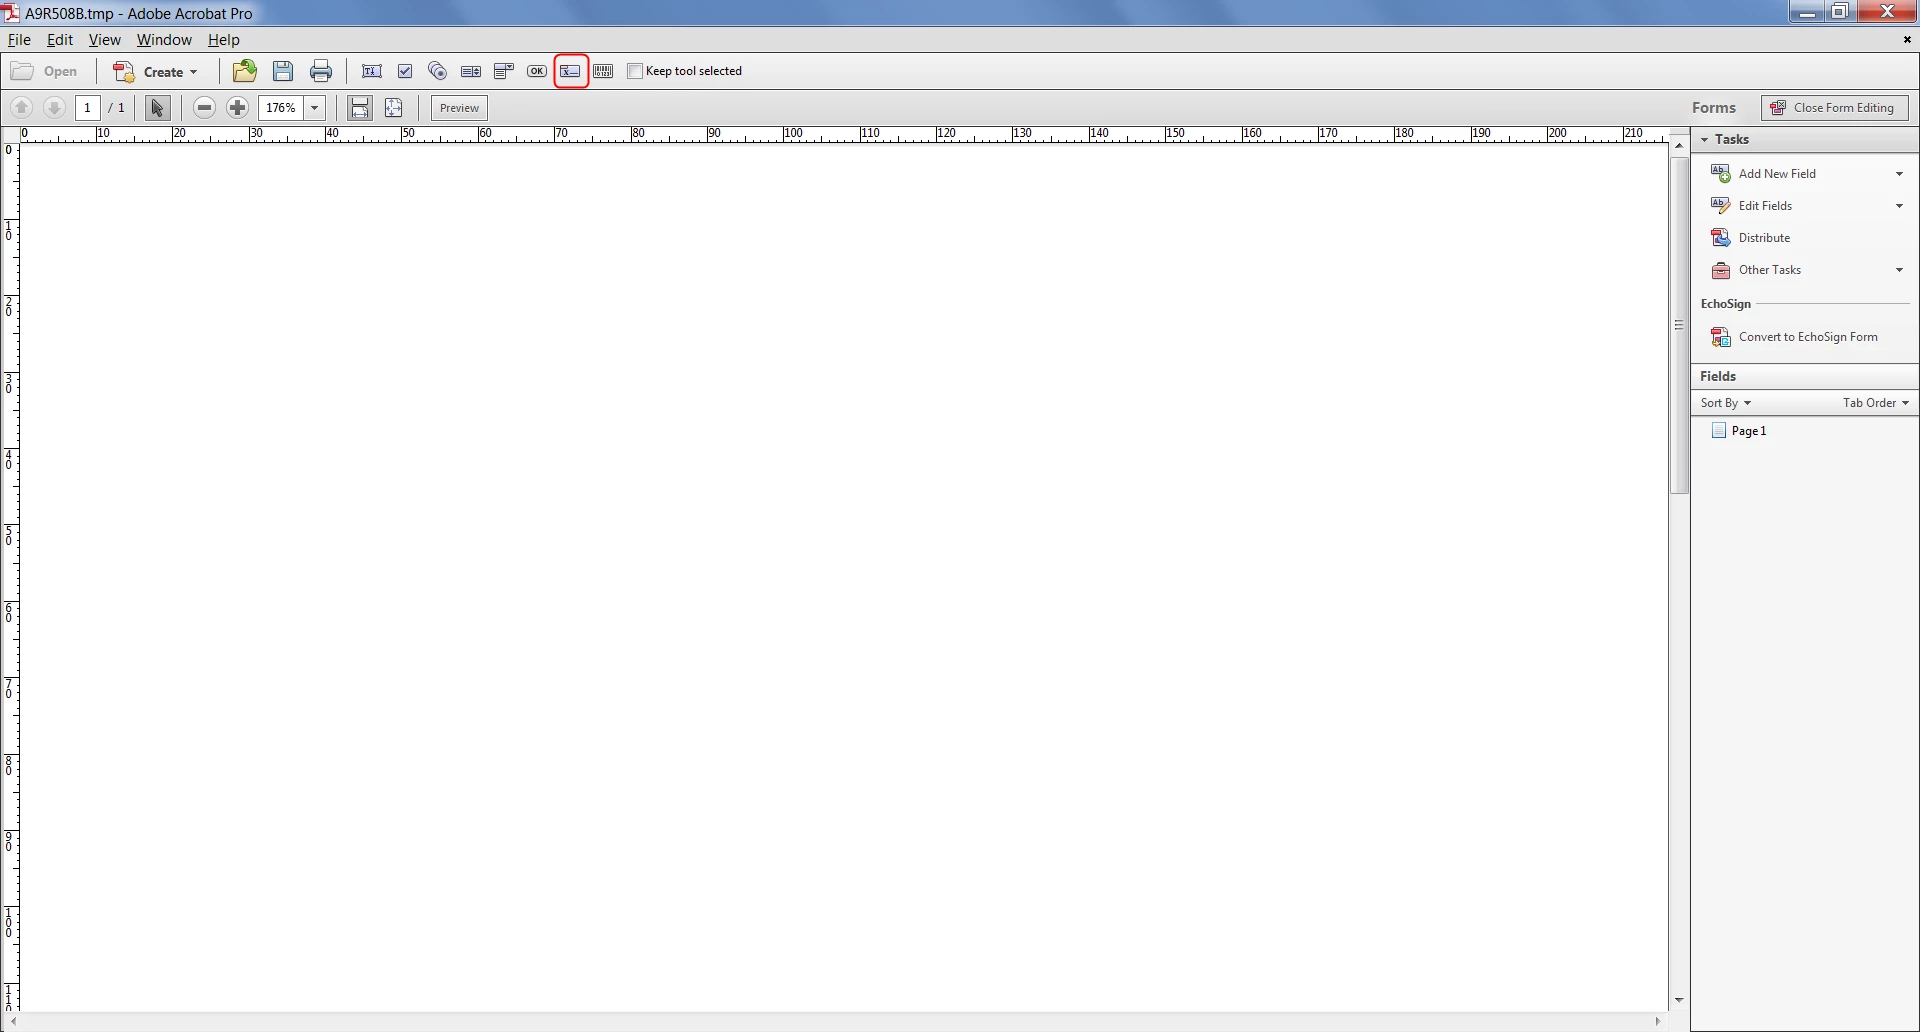Click the Distribute task icon
Viewport: 1920px width, 1032px height.
click(x=1720, y=237)
